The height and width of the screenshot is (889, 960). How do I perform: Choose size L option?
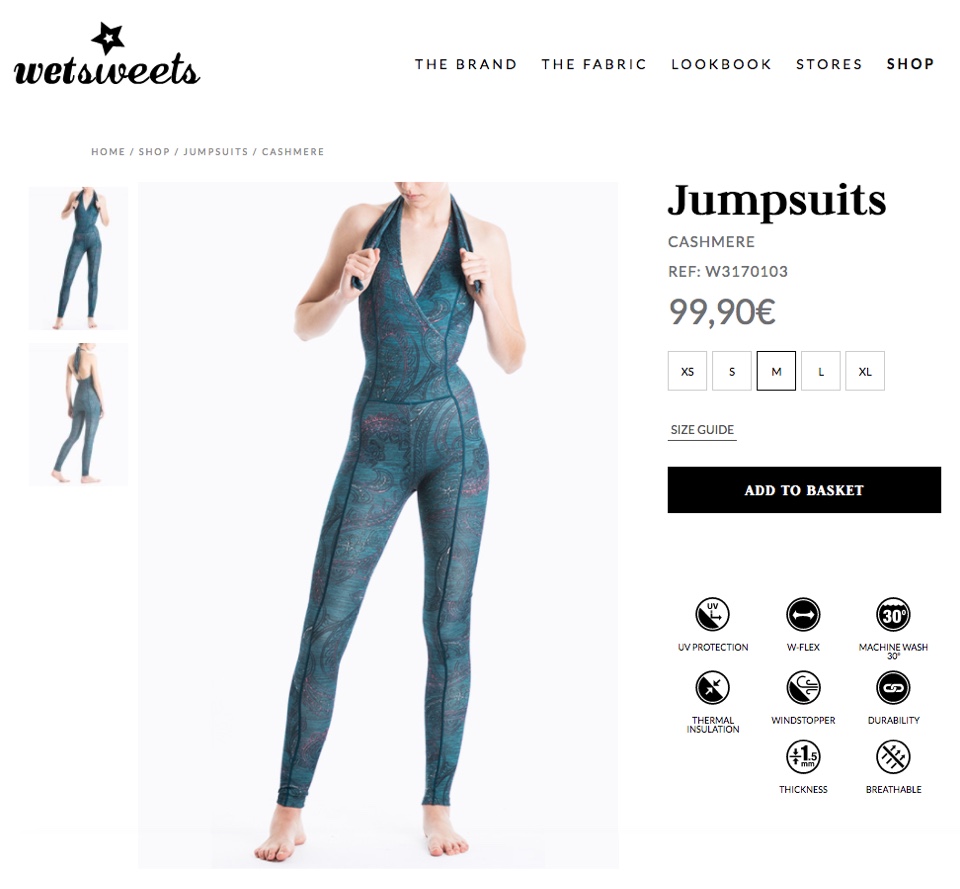click(820, 371)
